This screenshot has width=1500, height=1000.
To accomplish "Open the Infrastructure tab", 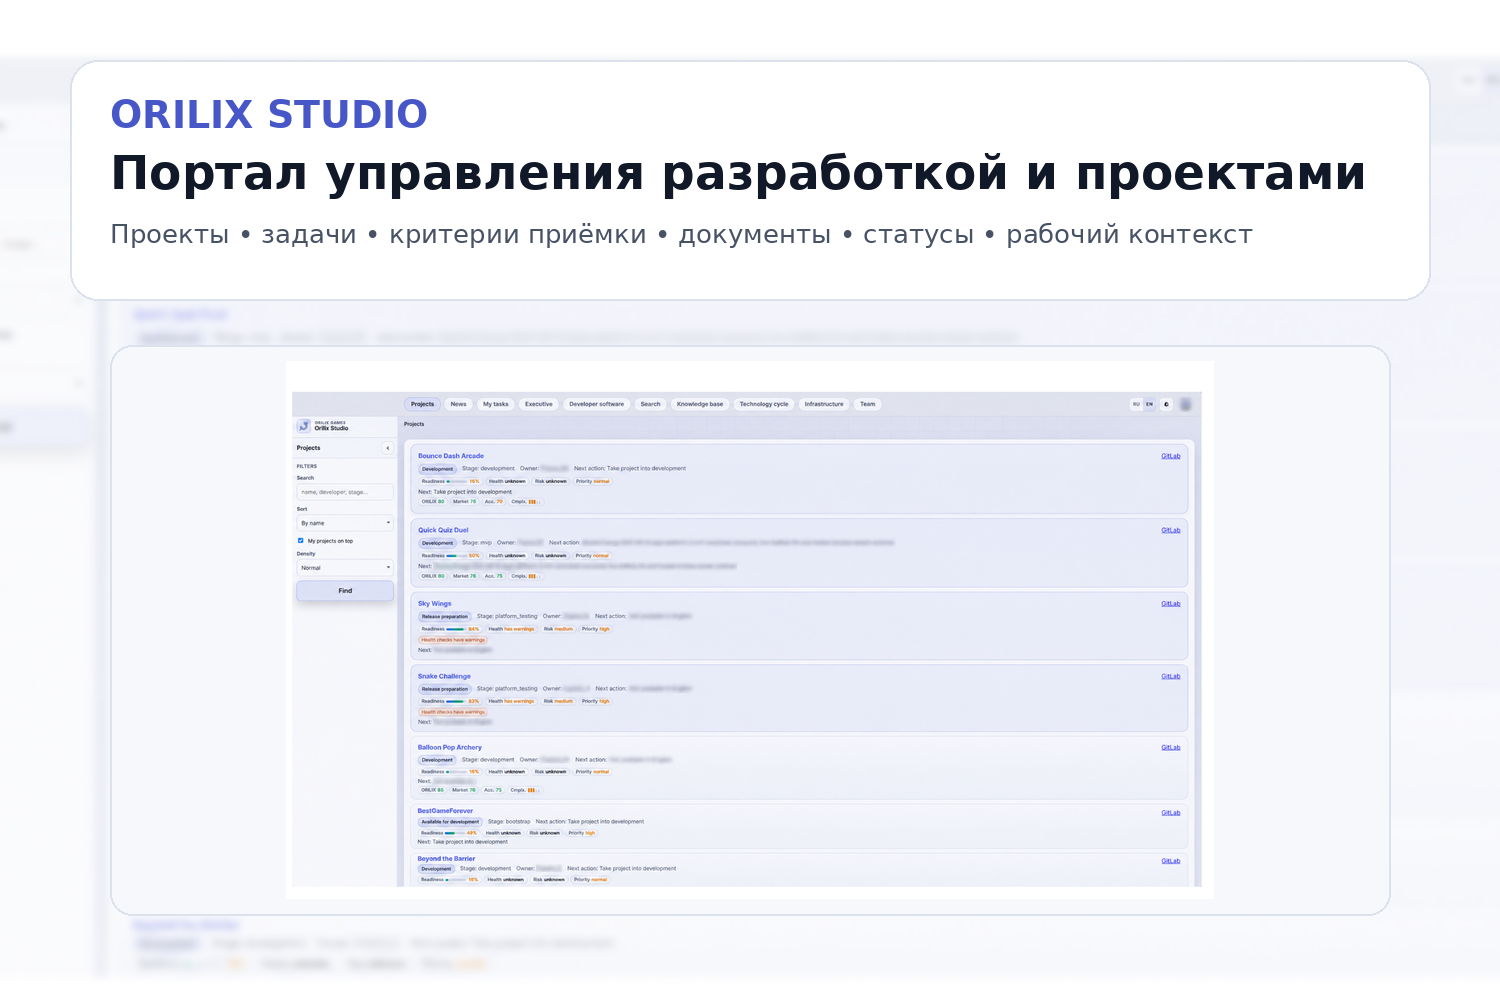I will click(x=824, y=405).
